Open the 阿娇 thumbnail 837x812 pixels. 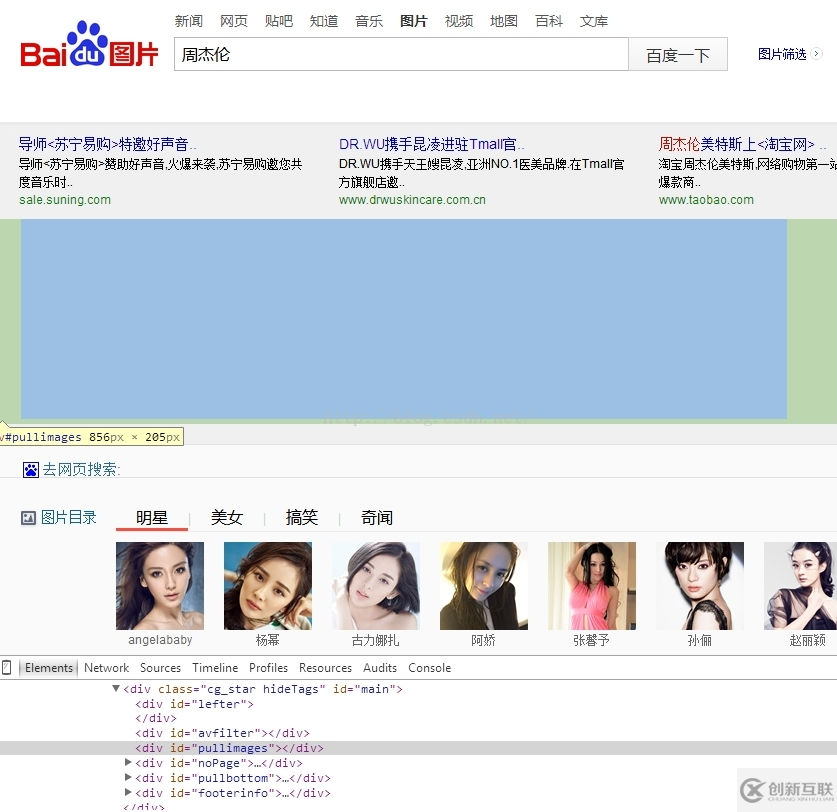(484, 586)
